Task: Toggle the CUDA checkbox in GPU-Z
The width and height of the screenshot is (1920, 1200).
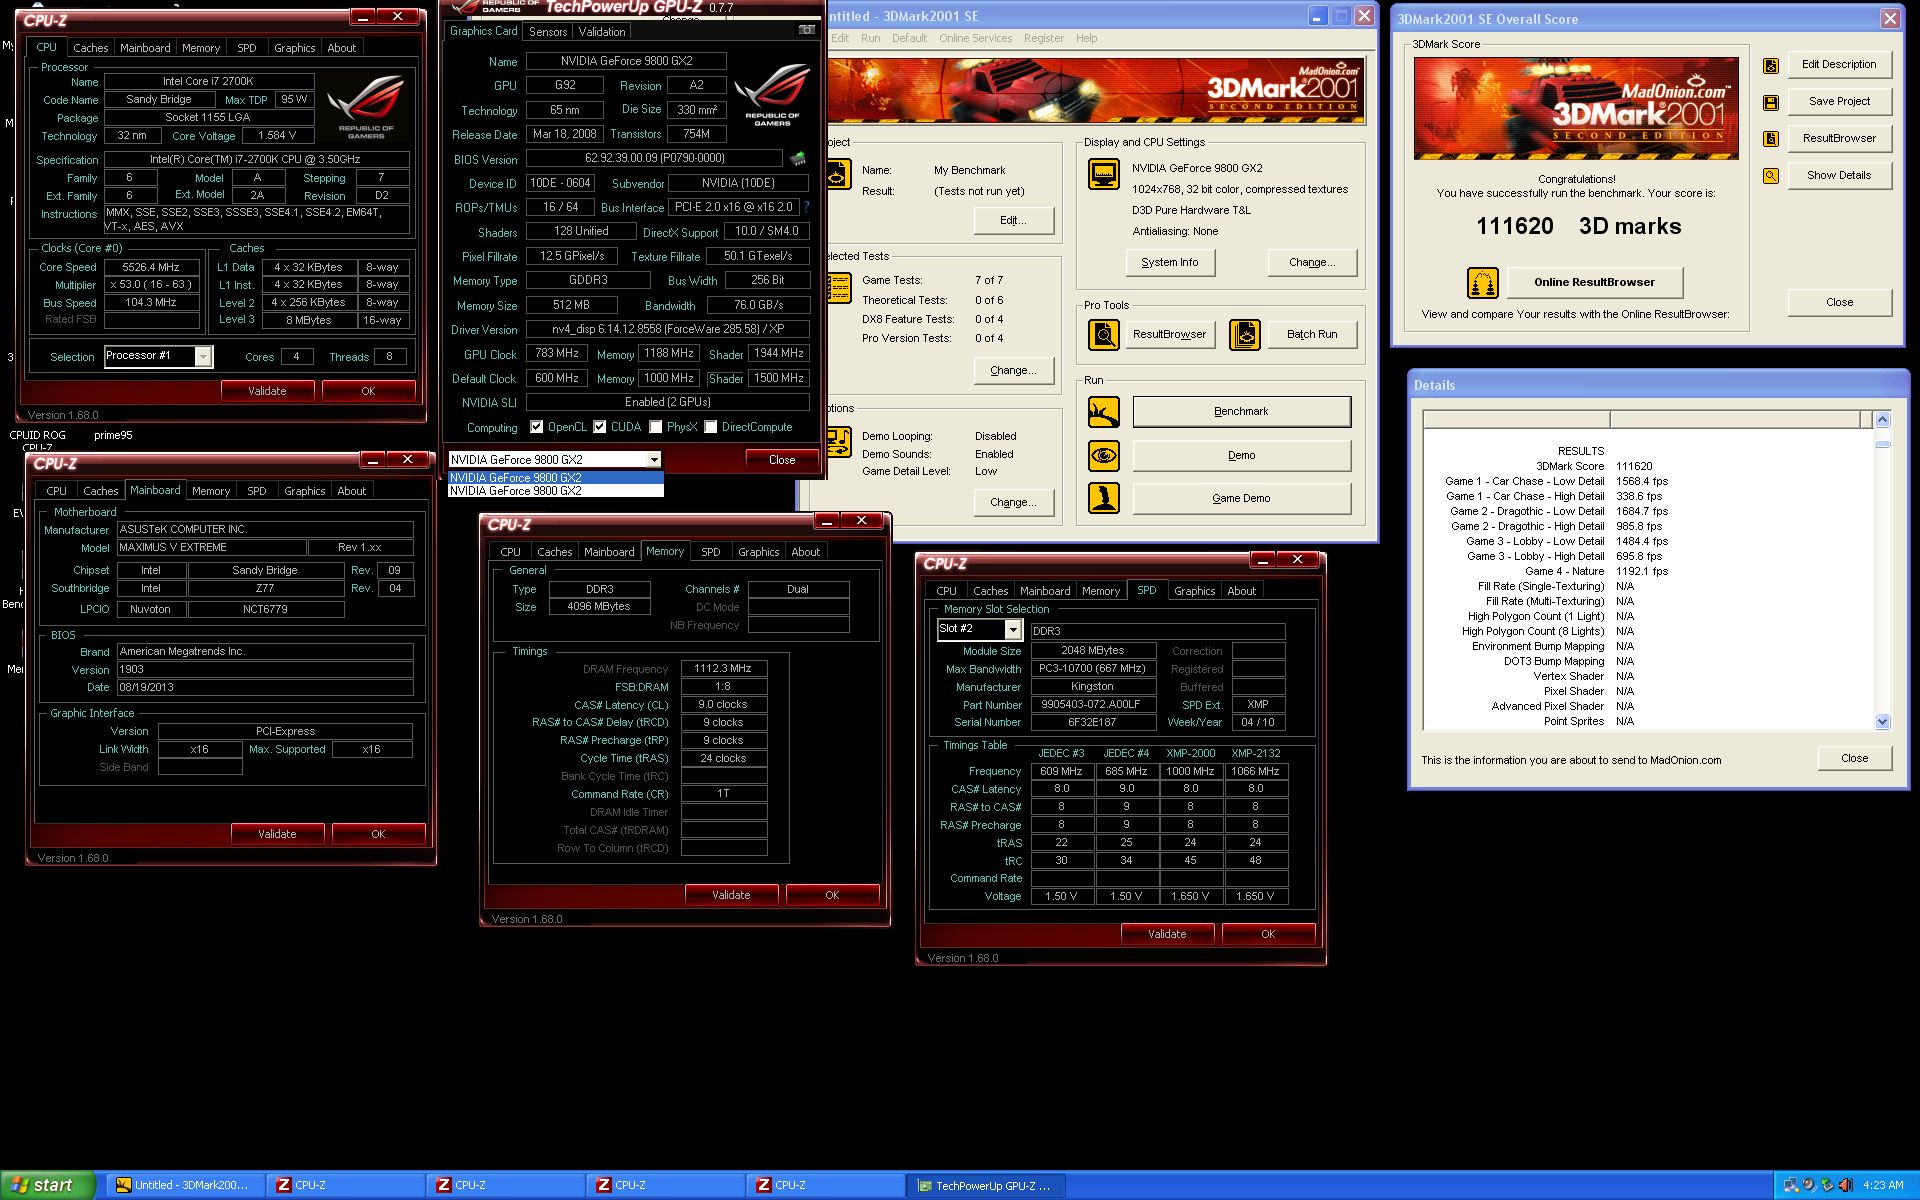Action: tap(600, 427)
